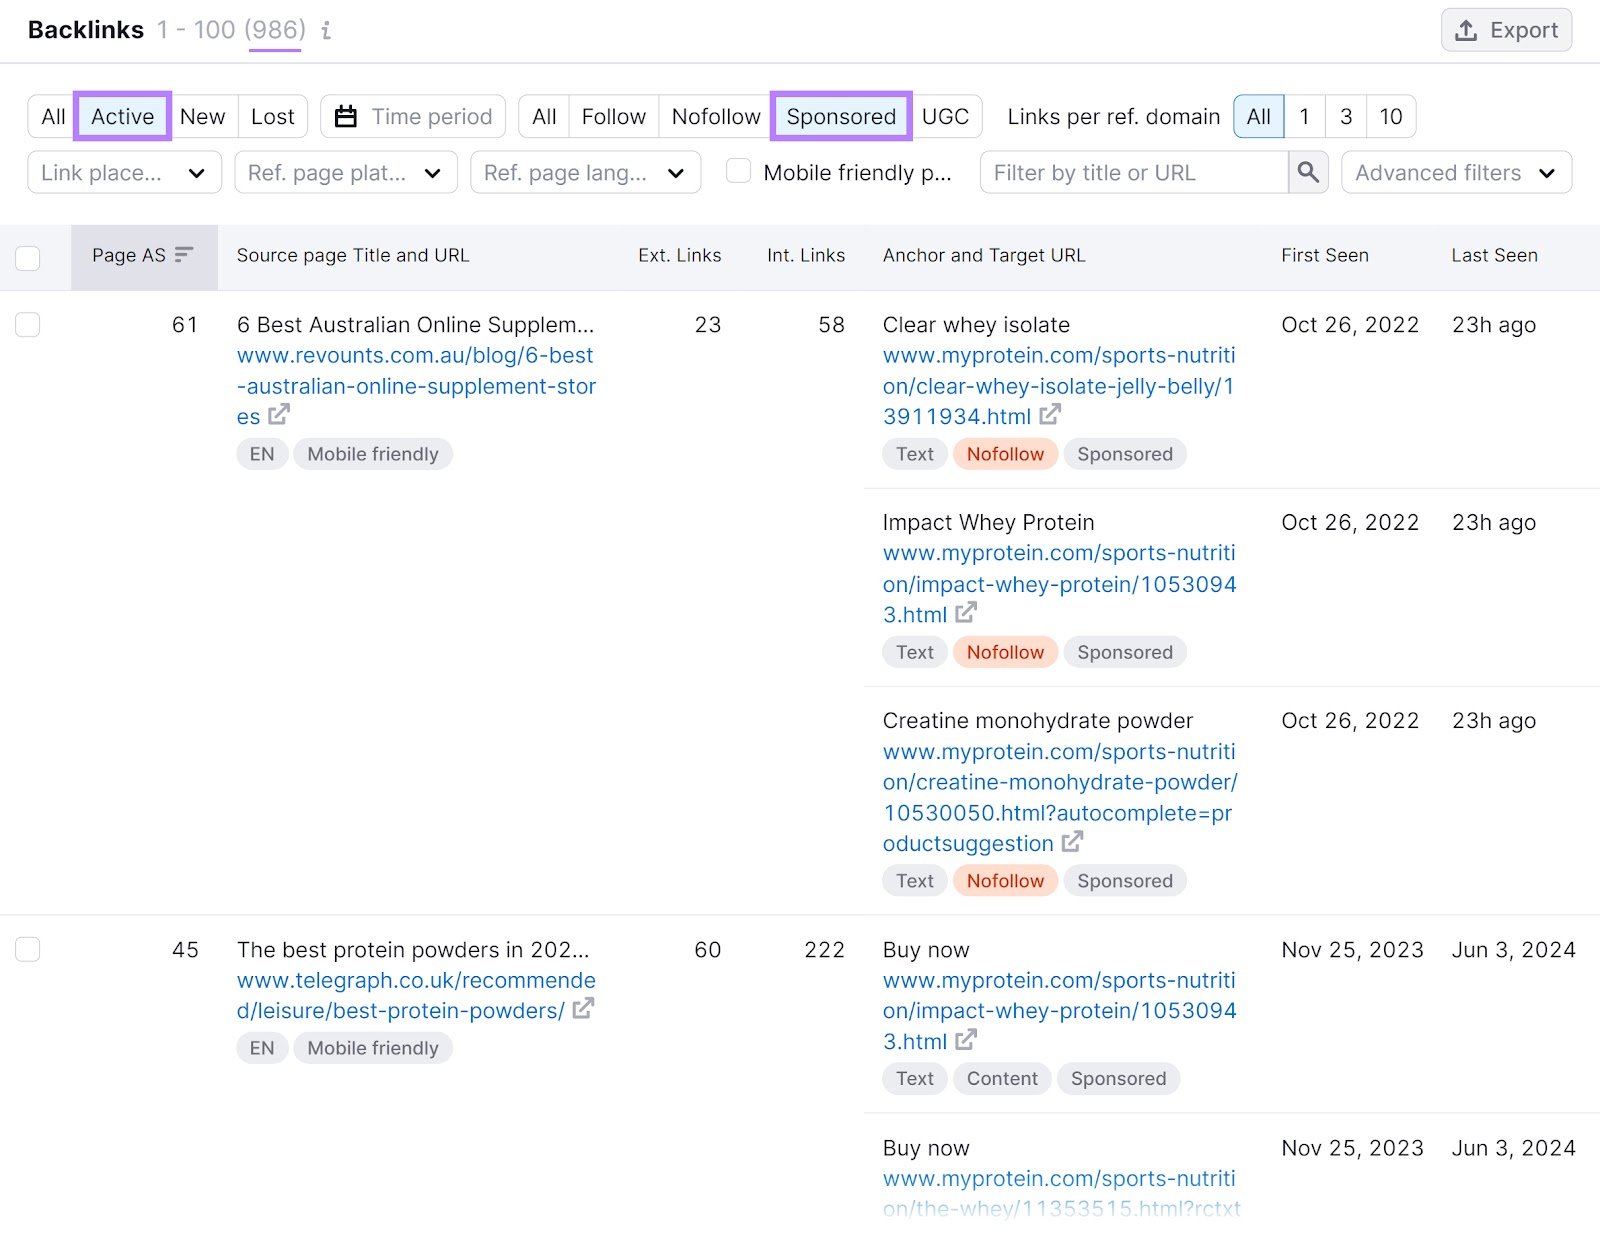The height and width of the screenshot is (1233, 1600).
Task: Switch to the Lost backlinks tab
Action: pos(272,116)
